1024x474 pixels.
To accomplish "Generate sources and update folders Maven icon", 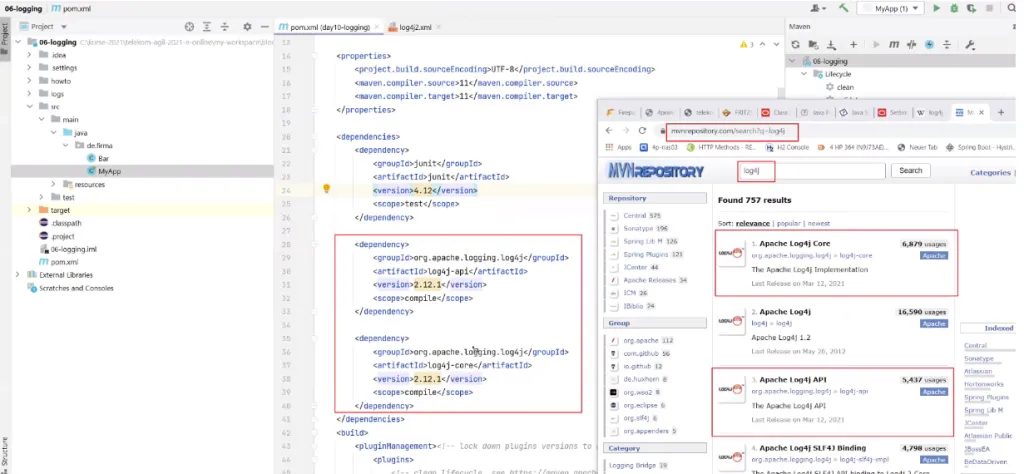I will (x=813, y=44).
